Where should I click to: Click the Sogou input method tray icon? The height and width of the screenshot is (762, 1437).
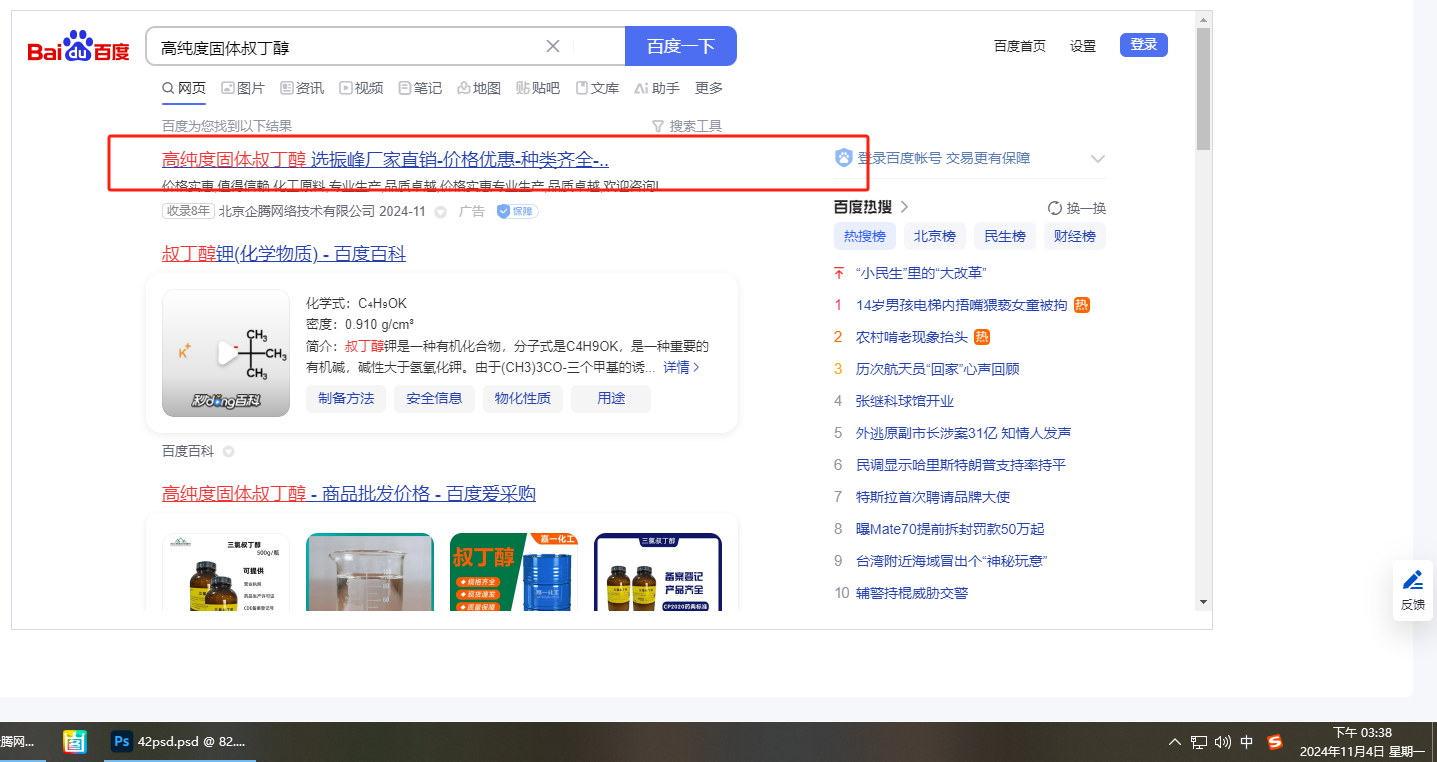point(1275,742)
